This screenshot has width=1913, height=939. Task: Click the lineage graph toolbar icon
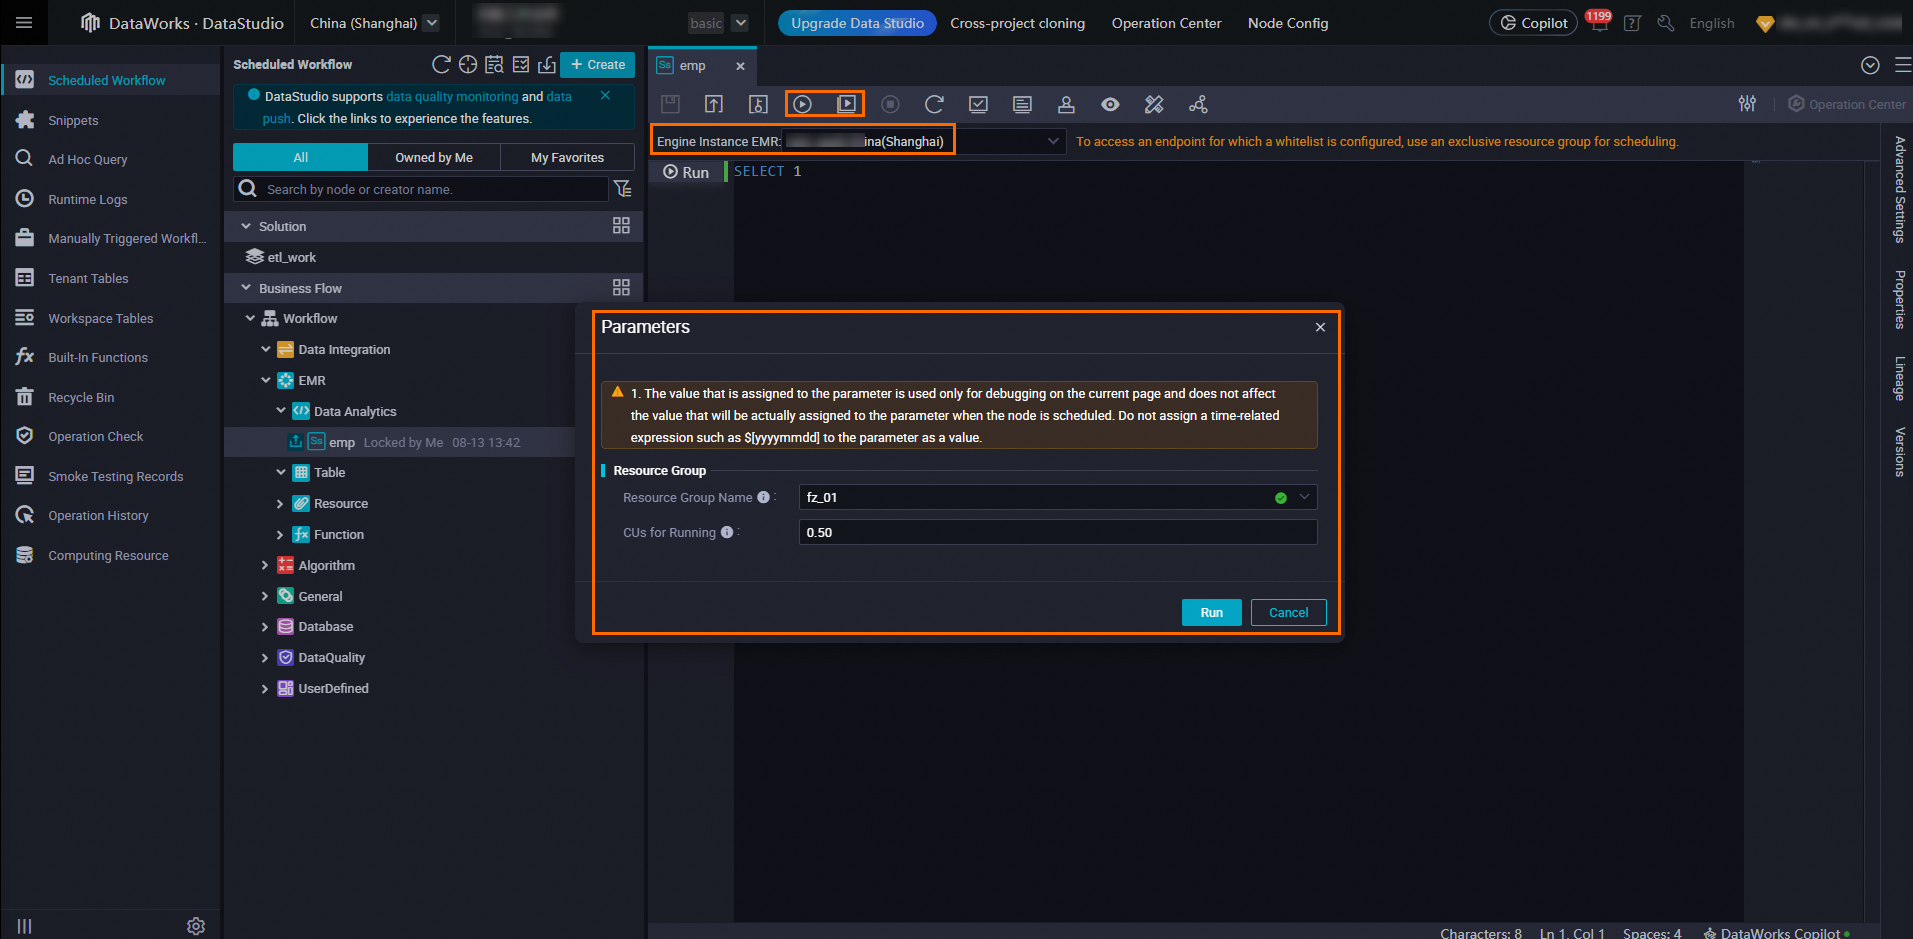click(1198, 104)
